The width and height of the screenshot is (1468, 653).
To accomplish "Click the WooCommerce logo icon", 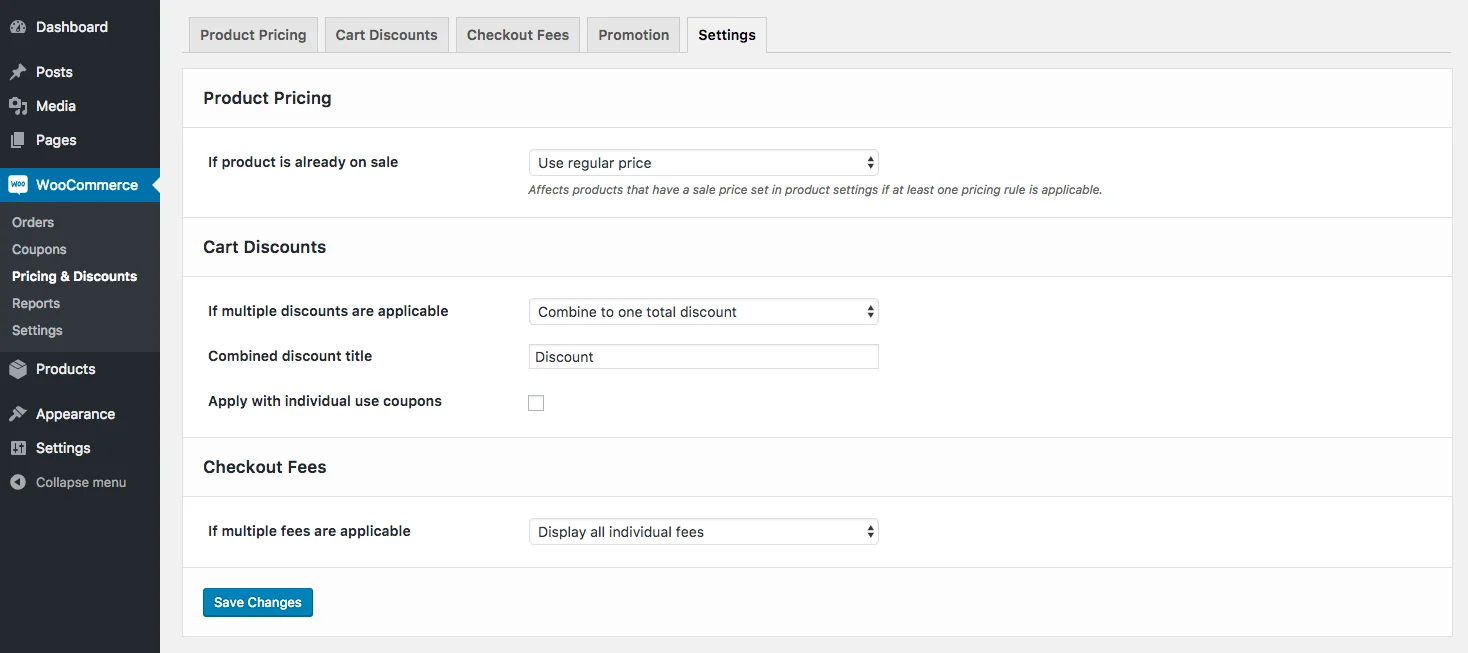I will (18, 185).
